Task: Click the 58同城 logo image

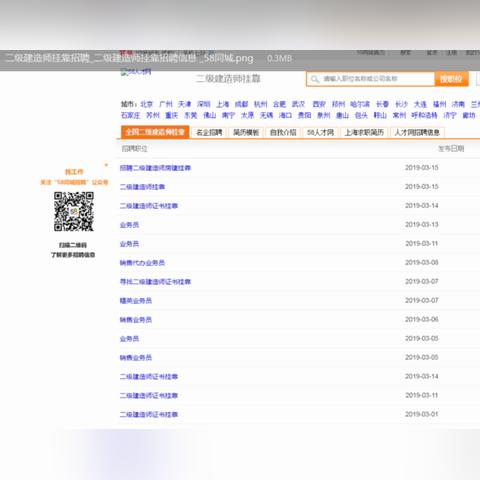Action: (x=136, y=72)
